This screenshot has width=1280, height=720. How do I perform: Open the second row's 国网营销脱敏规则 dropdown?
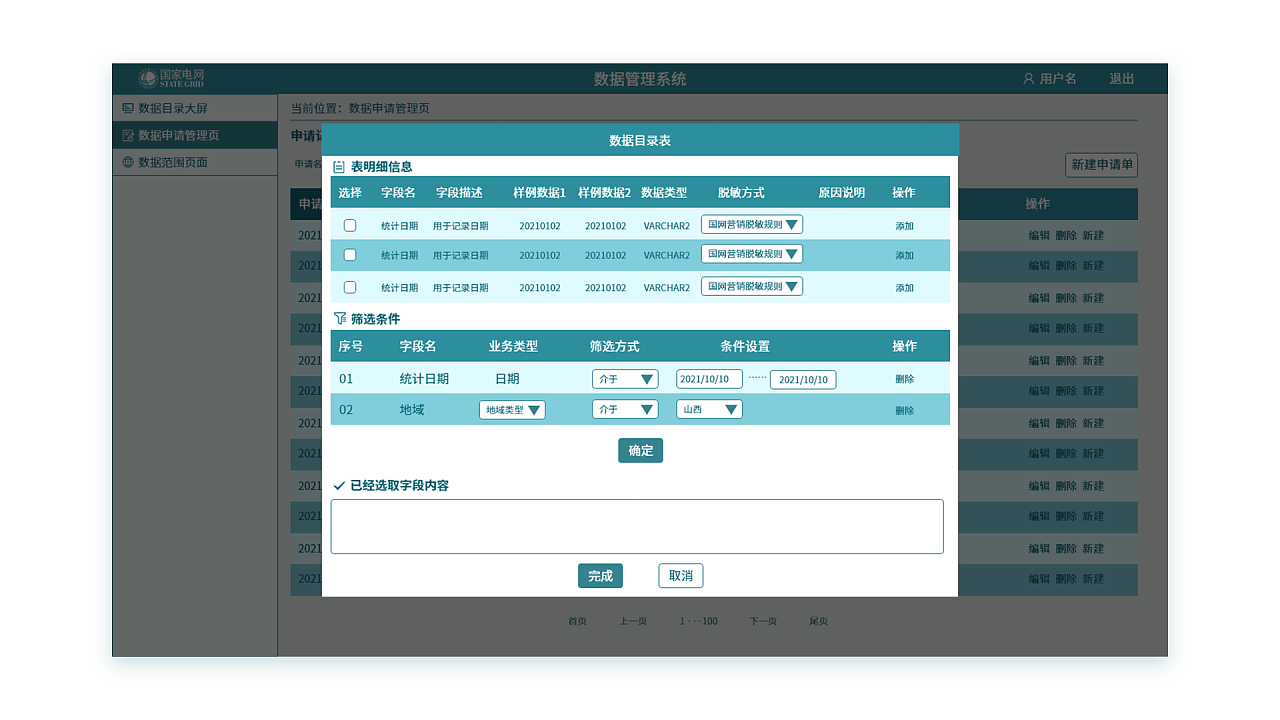(752, 254)
